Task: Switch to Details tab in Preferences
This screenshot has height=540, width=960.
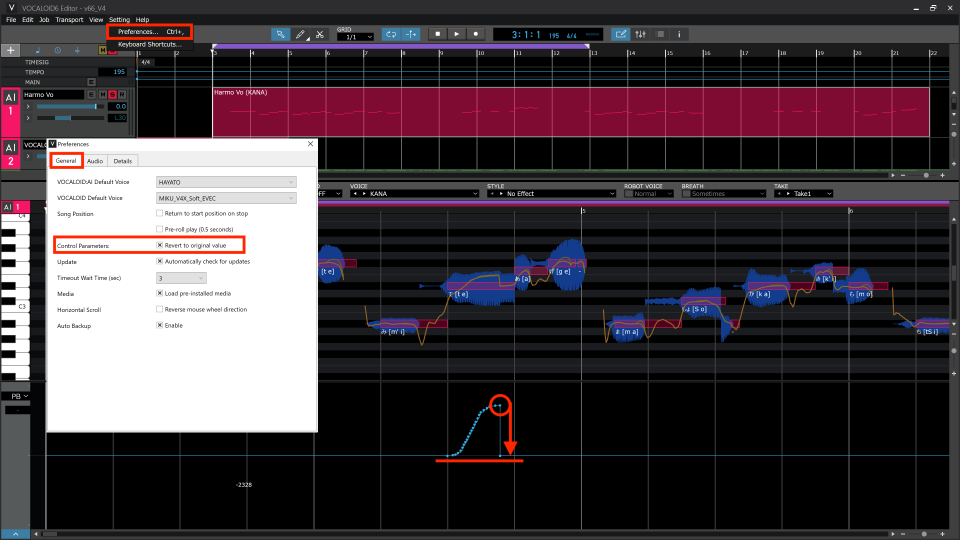Action: 122,161
